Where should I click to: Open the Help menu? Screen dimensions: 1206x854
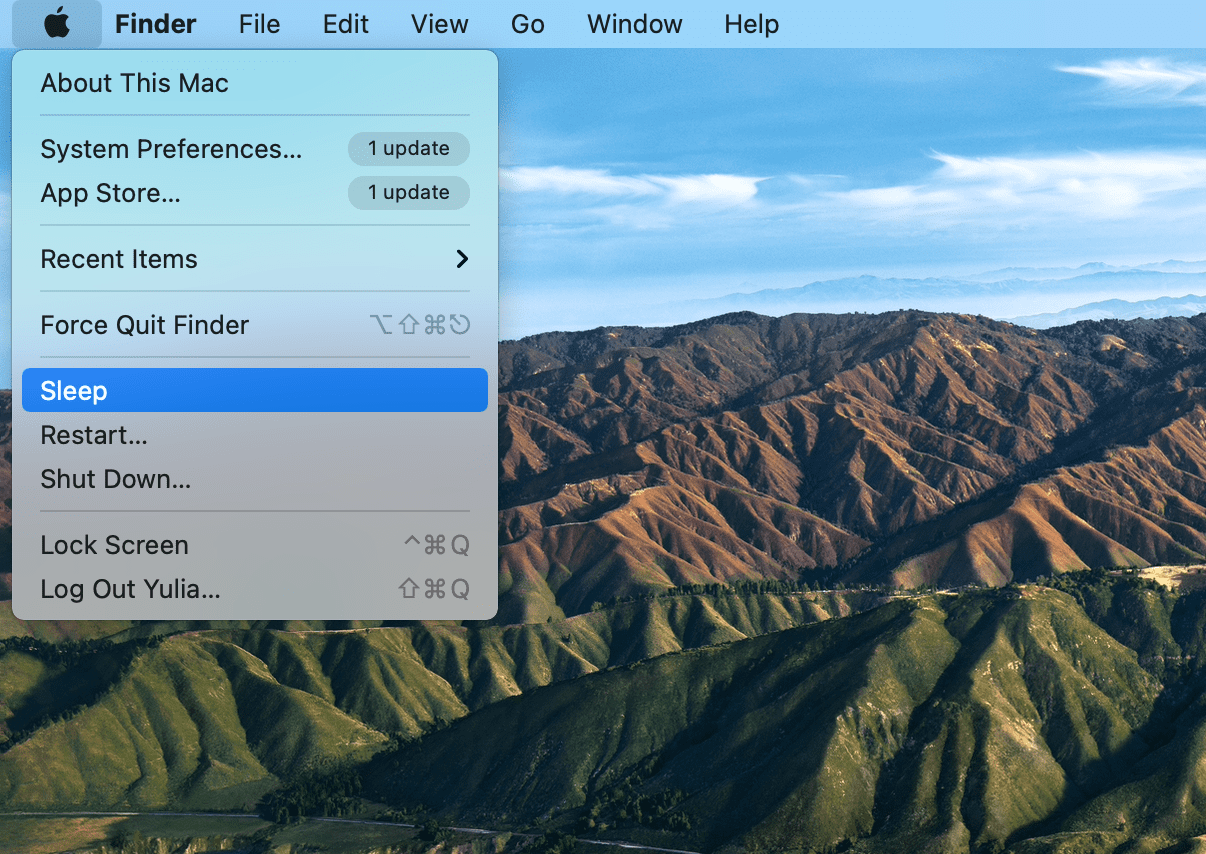pyautogui.click(x=751, y=23)
